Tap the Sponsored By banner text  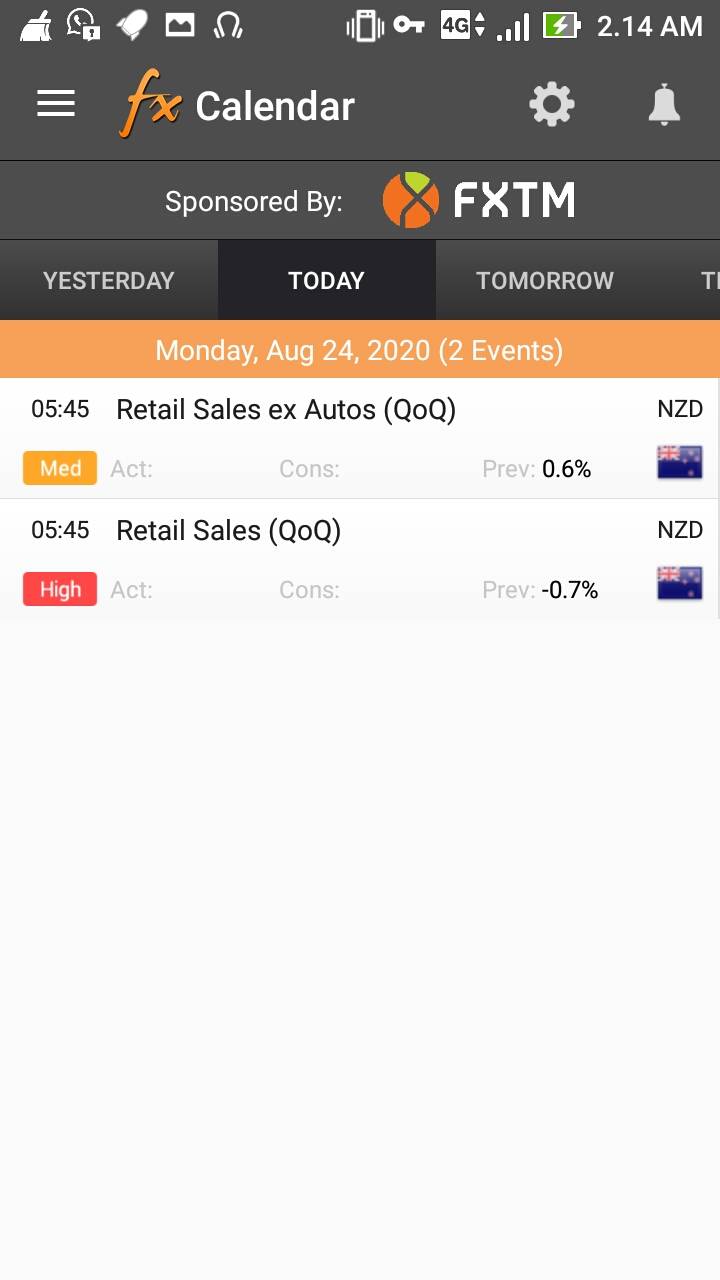[x=254, y=202]
